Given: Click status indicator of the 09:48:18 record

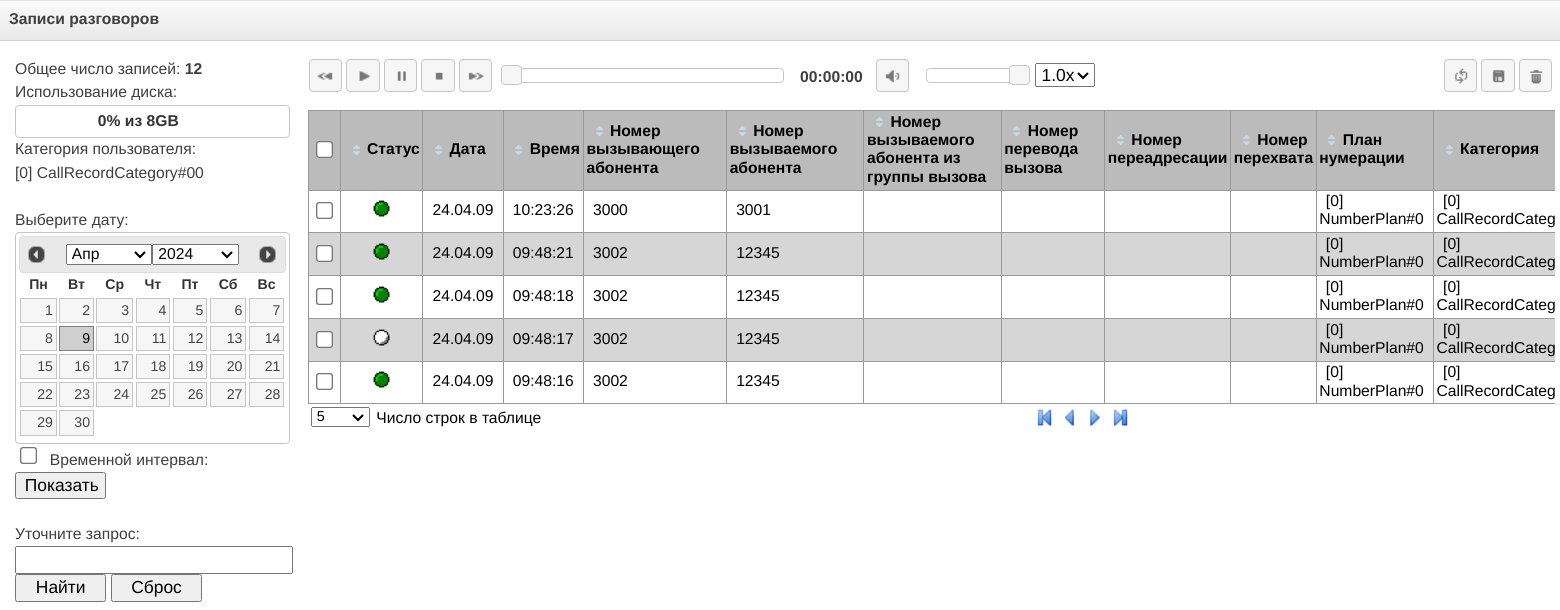Looking at the screenshot, I should 381,295.
